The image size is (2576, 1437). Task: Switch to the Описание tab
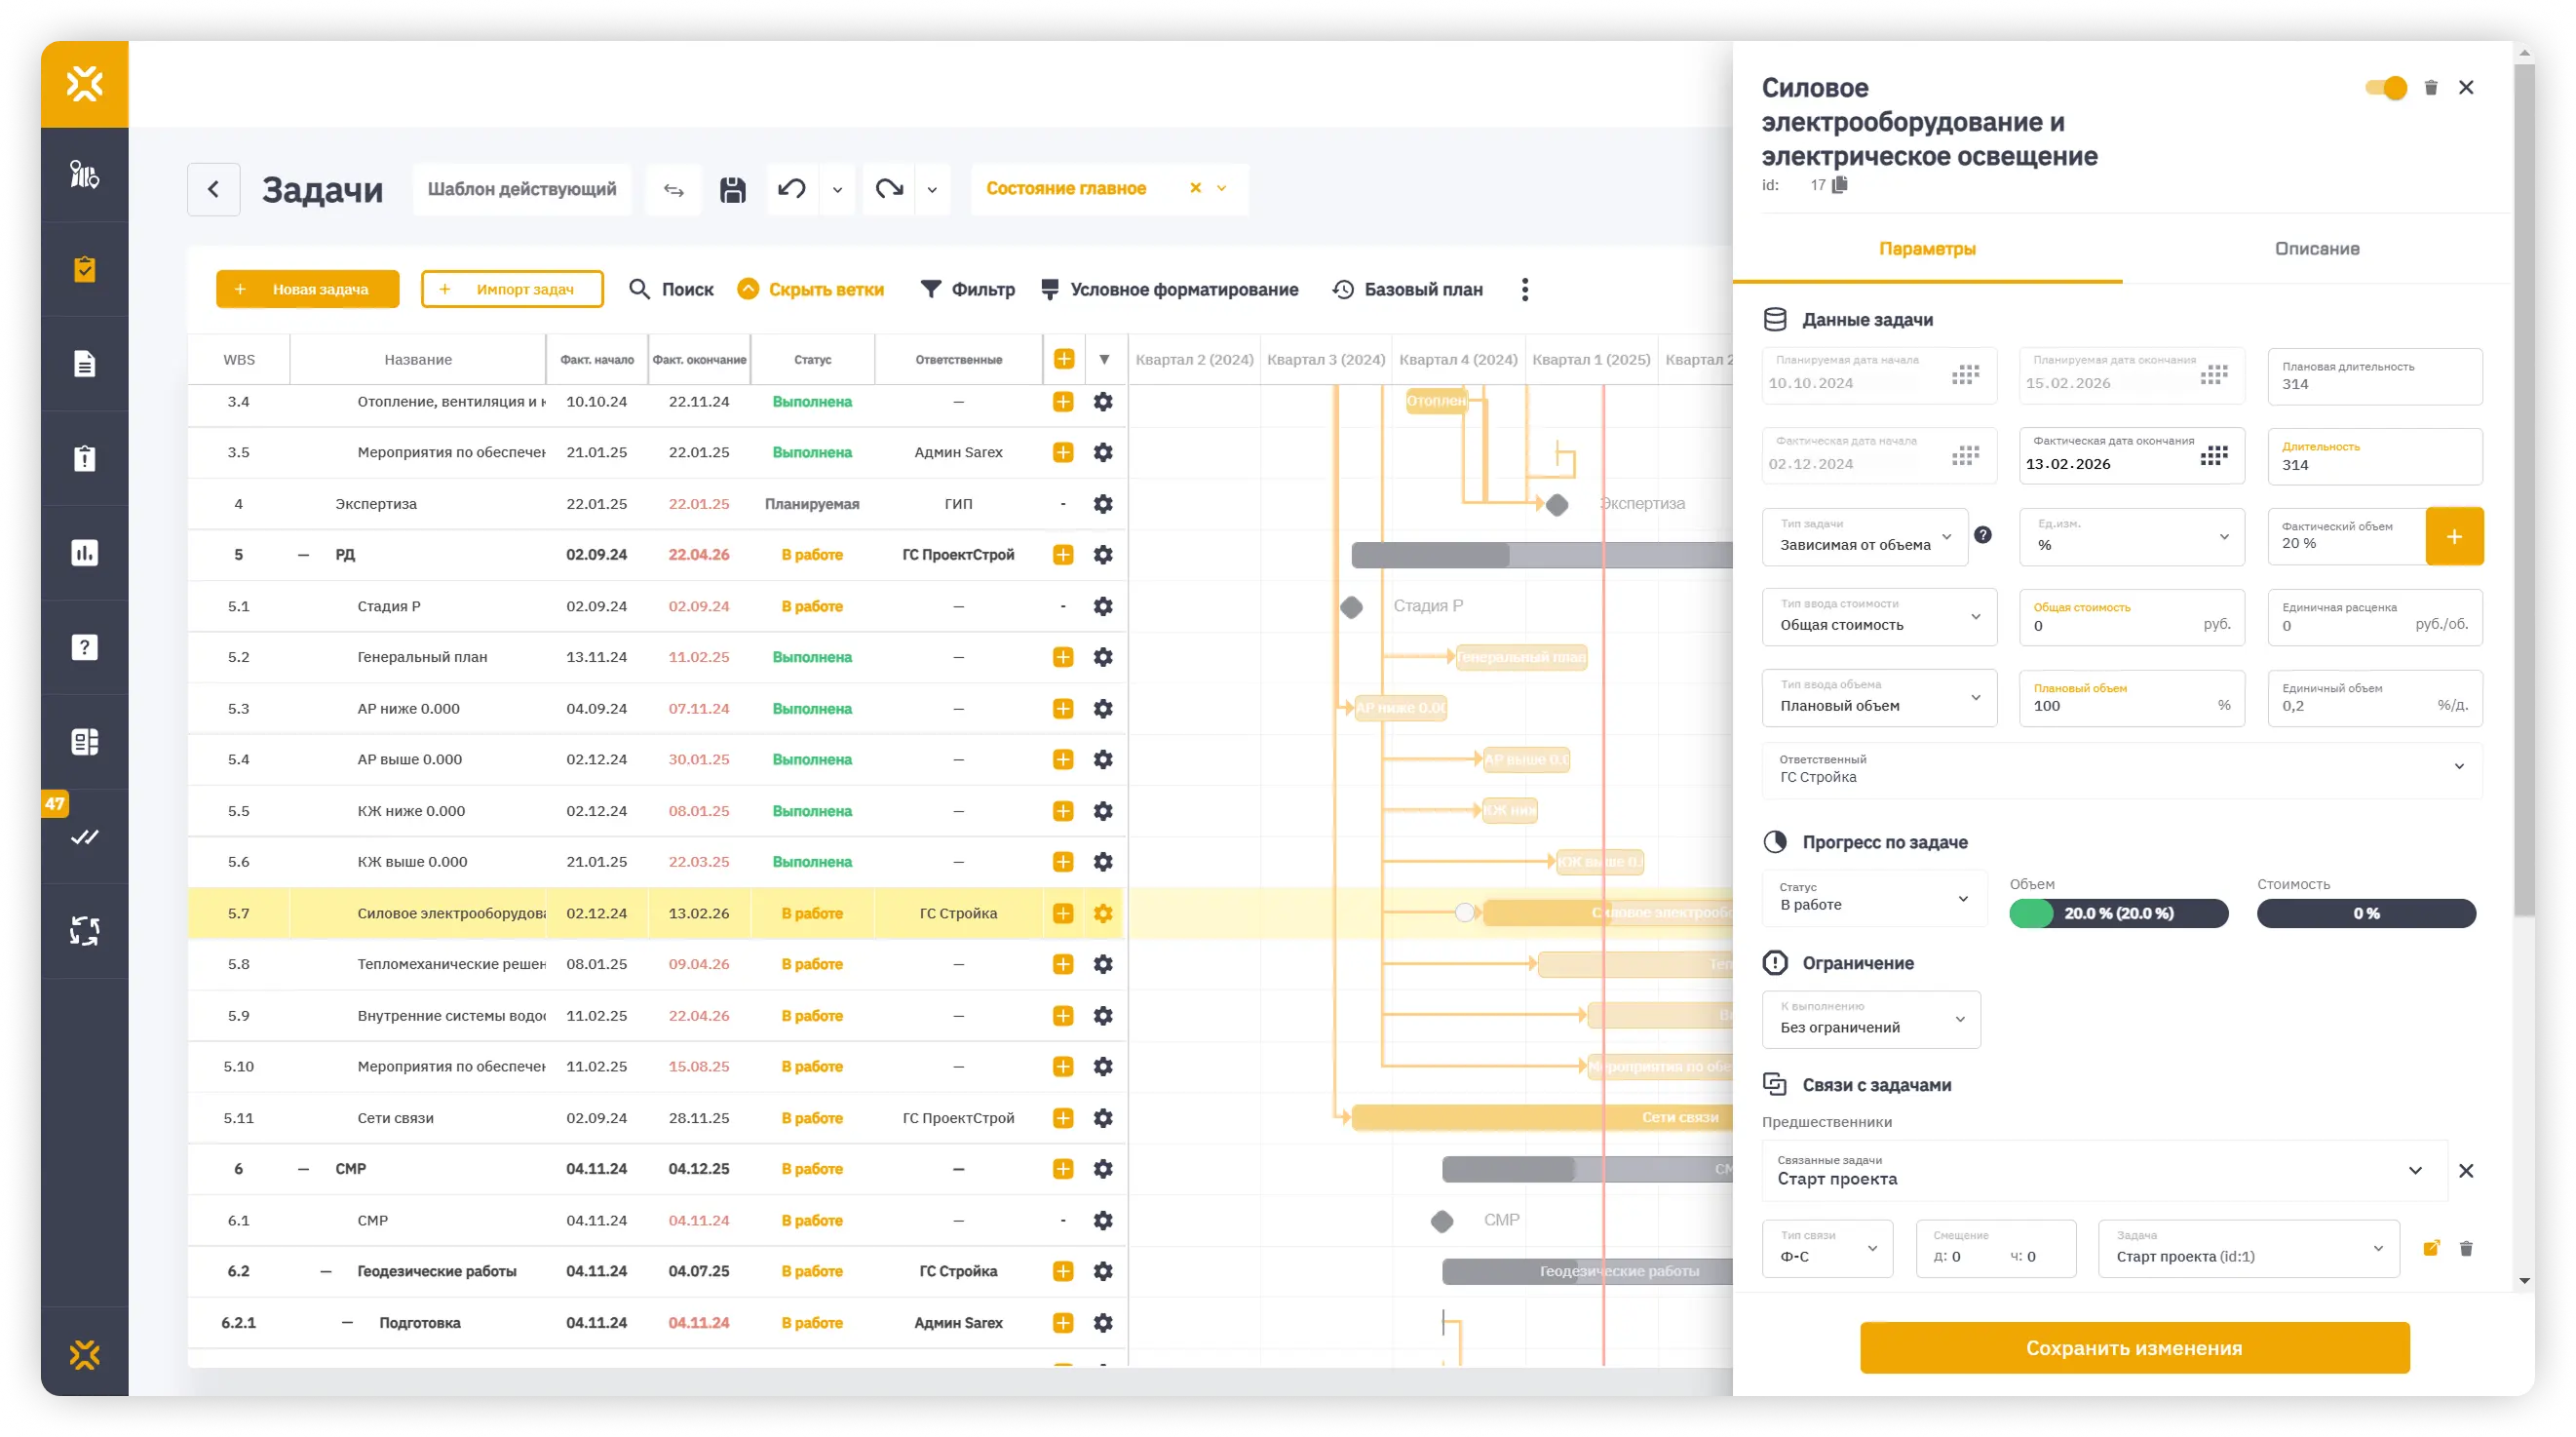coord(2317,249)
